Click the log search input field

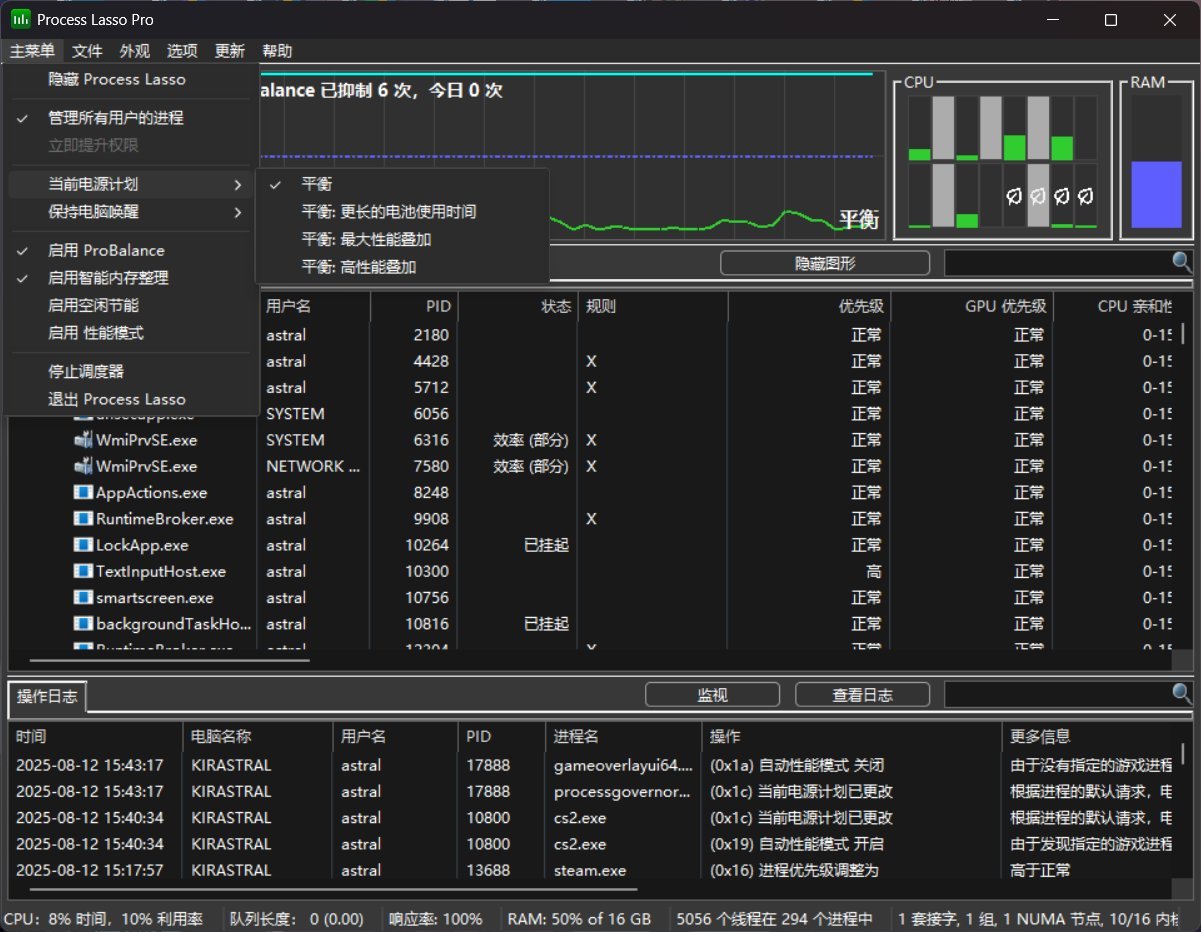click(1057, 695)
